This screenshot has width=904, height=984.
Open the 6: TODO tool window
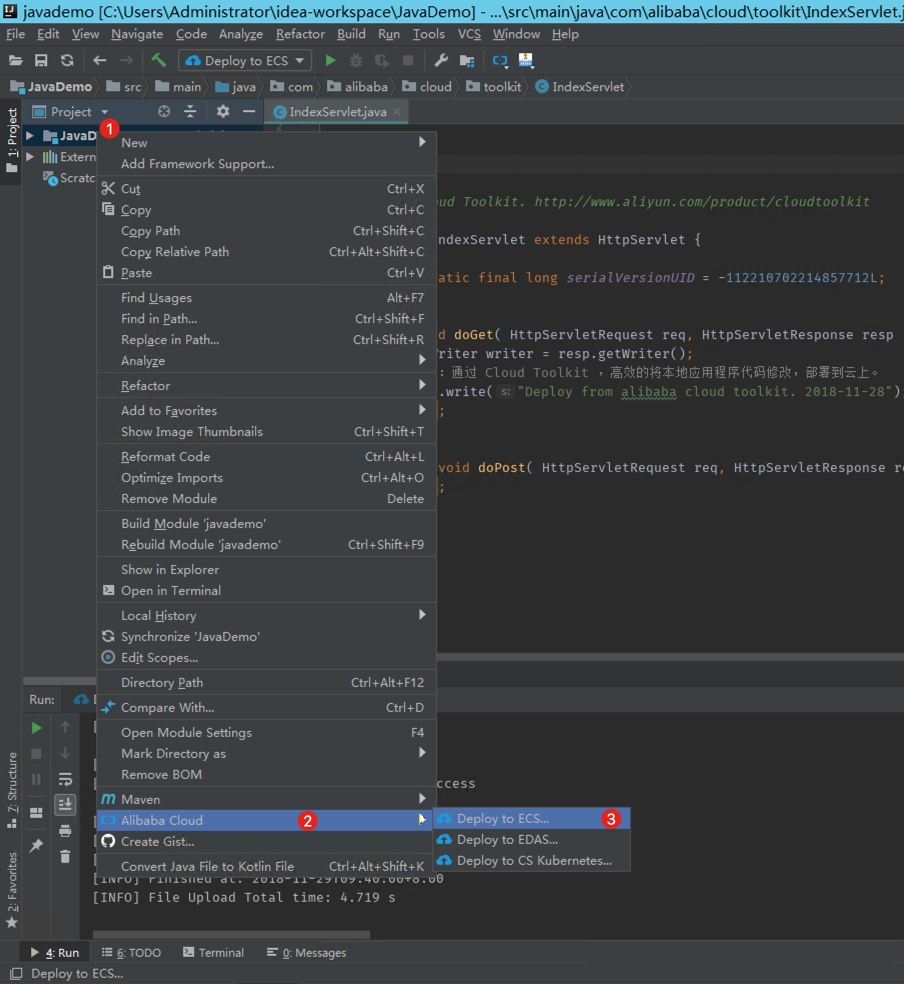[x=131, y=953]
